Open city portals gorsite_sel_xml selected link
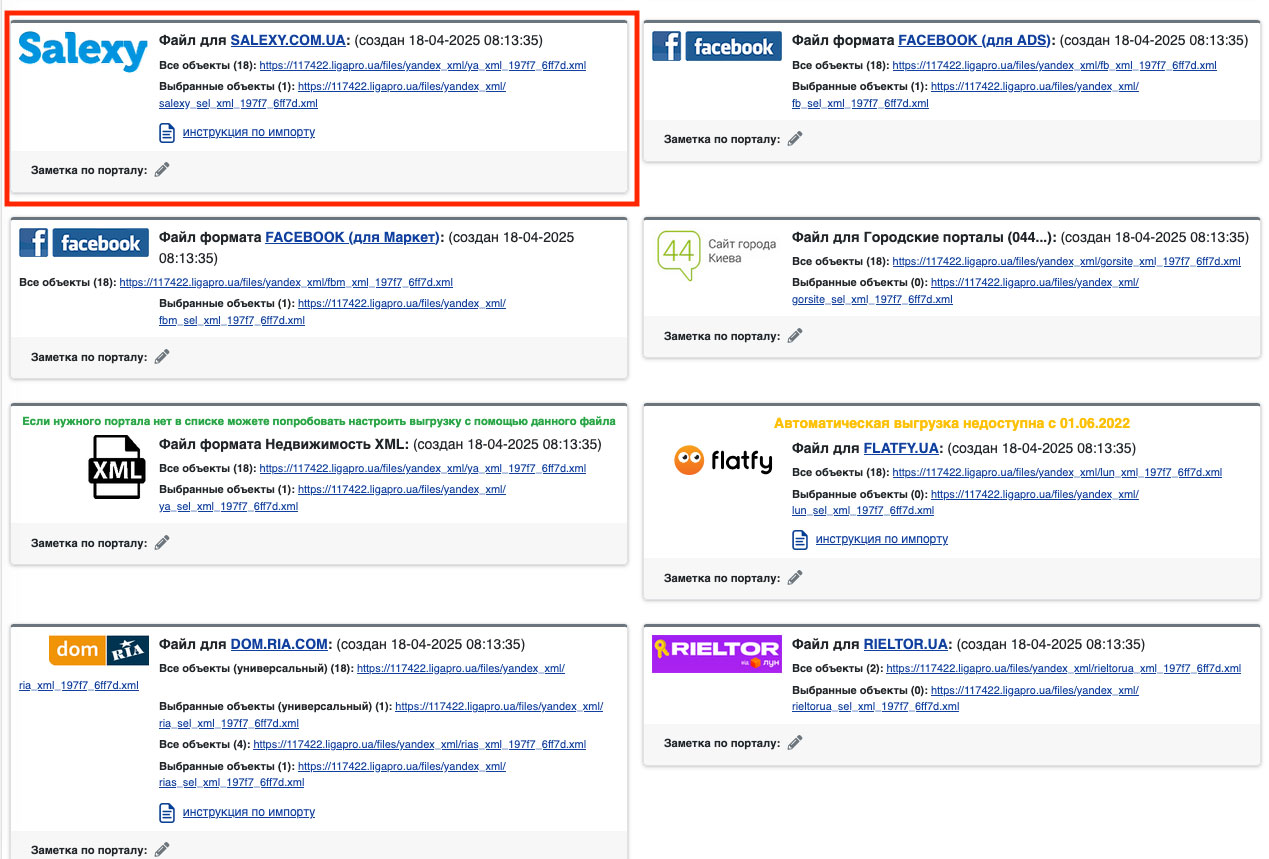 [965, 291]
